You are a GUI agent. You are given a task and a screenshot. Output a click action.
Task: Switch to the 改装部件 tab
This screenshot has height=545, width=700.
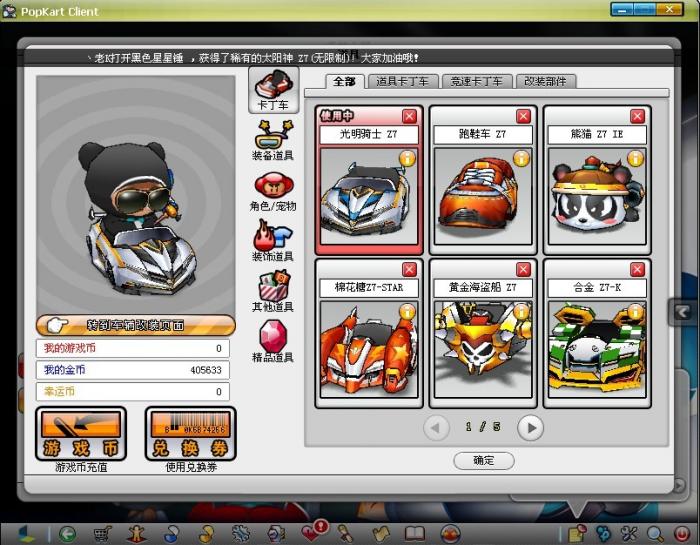point(546,82)
